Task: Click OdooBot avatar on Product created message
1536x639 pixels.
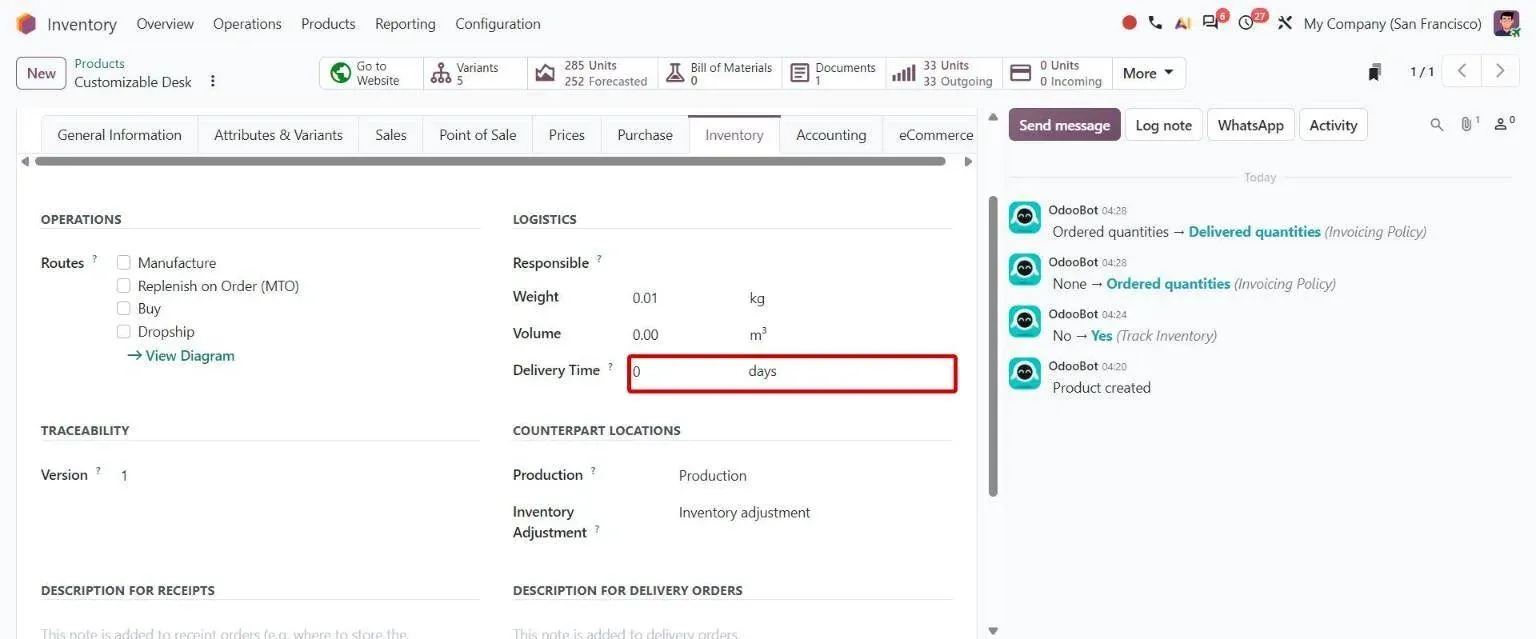Action: (x=1025, y=374)
